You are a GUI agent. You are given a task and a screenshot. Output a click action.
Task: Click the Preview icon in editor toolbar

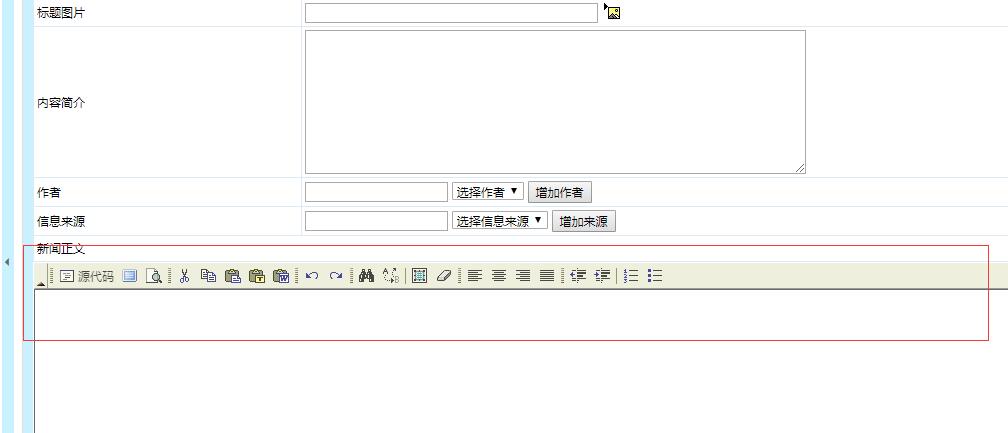click(x=154, y=276)
